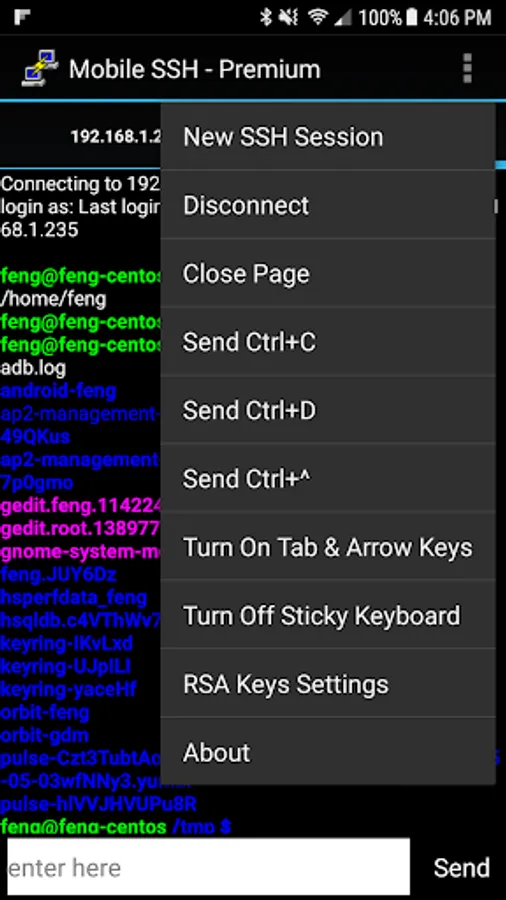Tap the Wi-Fi status bar icon
This screenshot has height=900, width=506.
pos(317,17)
